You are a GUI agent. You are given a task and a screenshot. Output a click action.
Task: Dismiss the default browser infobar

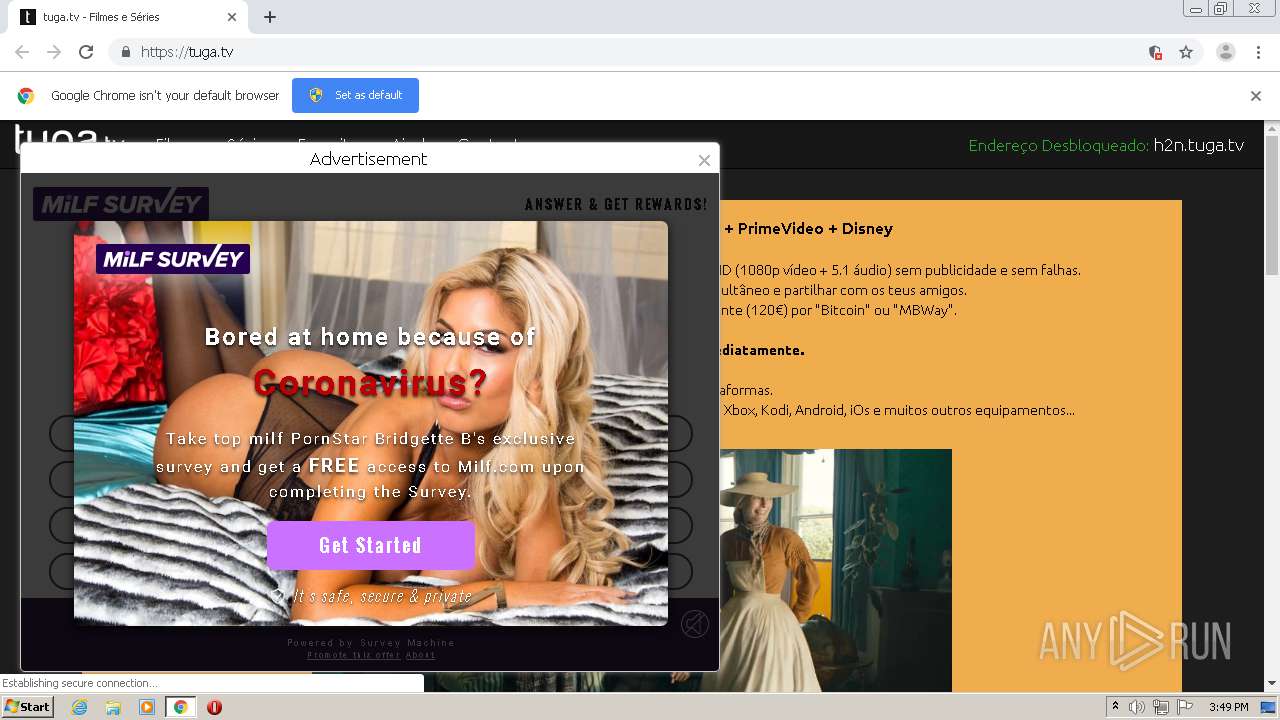point(1256,96)
